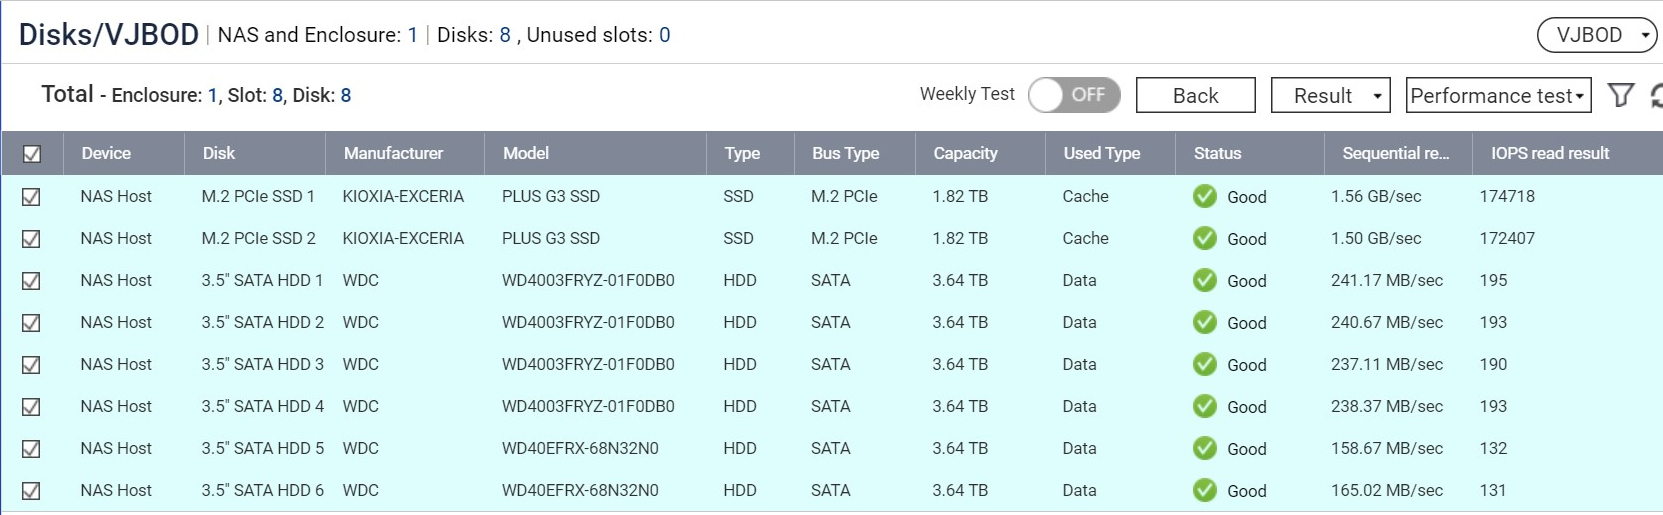Toggle the Weekly Test switch on
Viewport: 1663px width, 515px height.
point(1073,95)
